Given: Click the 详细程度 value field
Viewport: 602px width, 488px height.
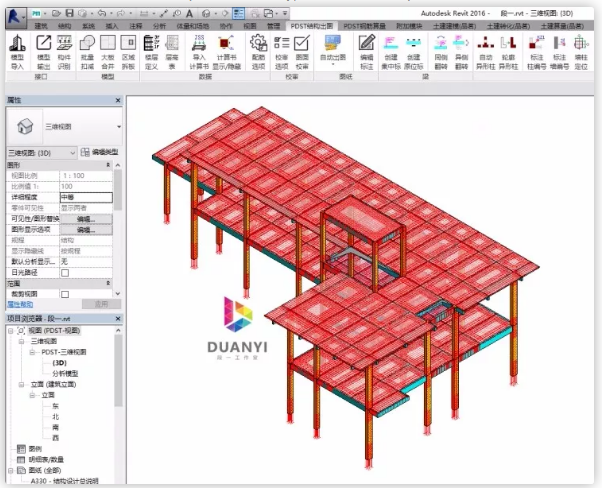Looking at the screenshot, I should [x=85, y=197].
